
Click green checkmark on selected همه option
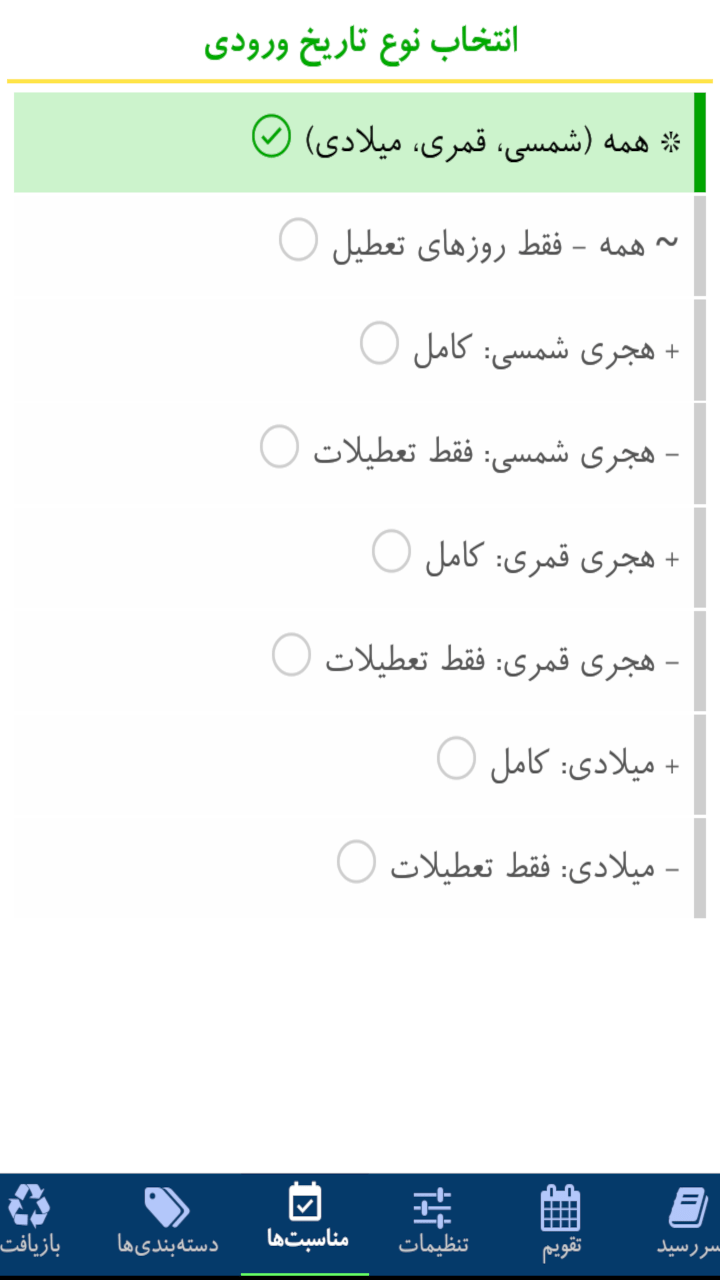click(271, 136)
